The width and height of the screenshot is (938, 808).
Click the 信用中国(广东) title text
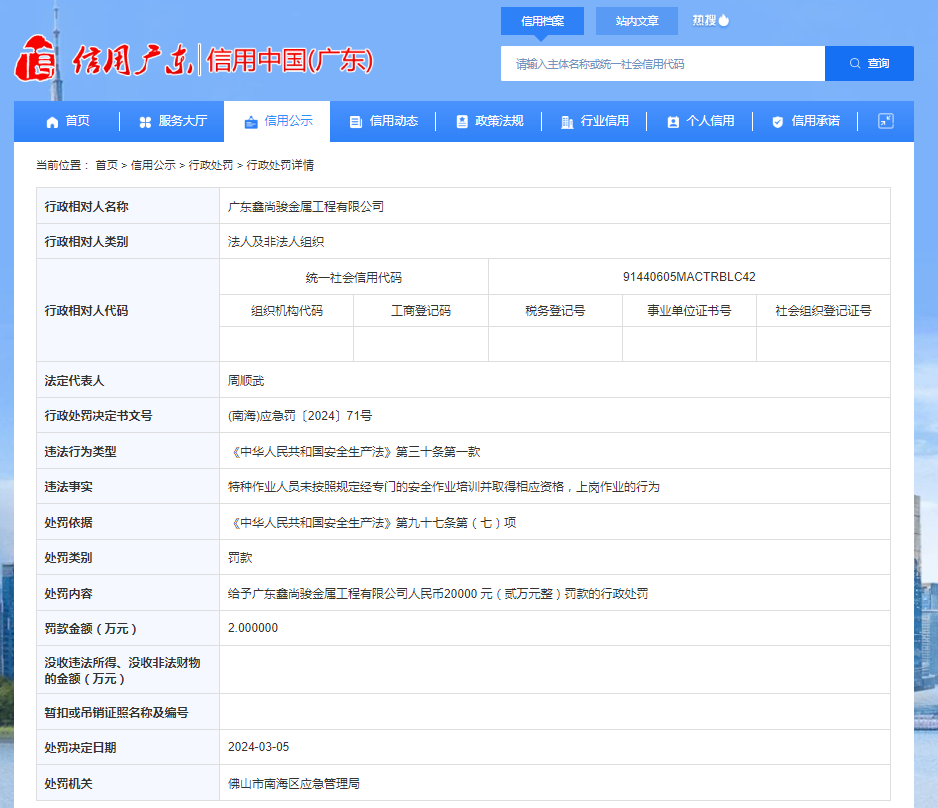[290, 60]
